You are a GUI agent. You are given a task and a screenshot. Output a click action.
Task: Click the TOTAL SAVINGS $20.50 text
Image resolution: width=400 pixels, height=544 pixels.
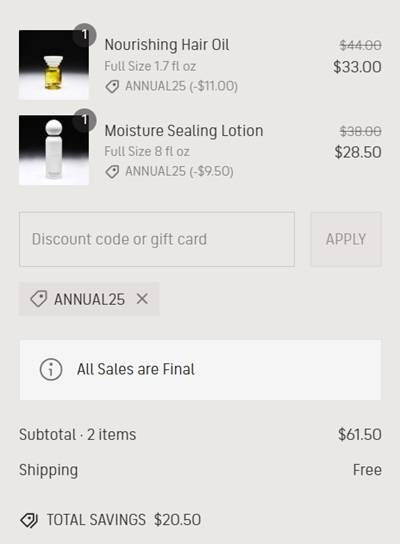point(124,520)
